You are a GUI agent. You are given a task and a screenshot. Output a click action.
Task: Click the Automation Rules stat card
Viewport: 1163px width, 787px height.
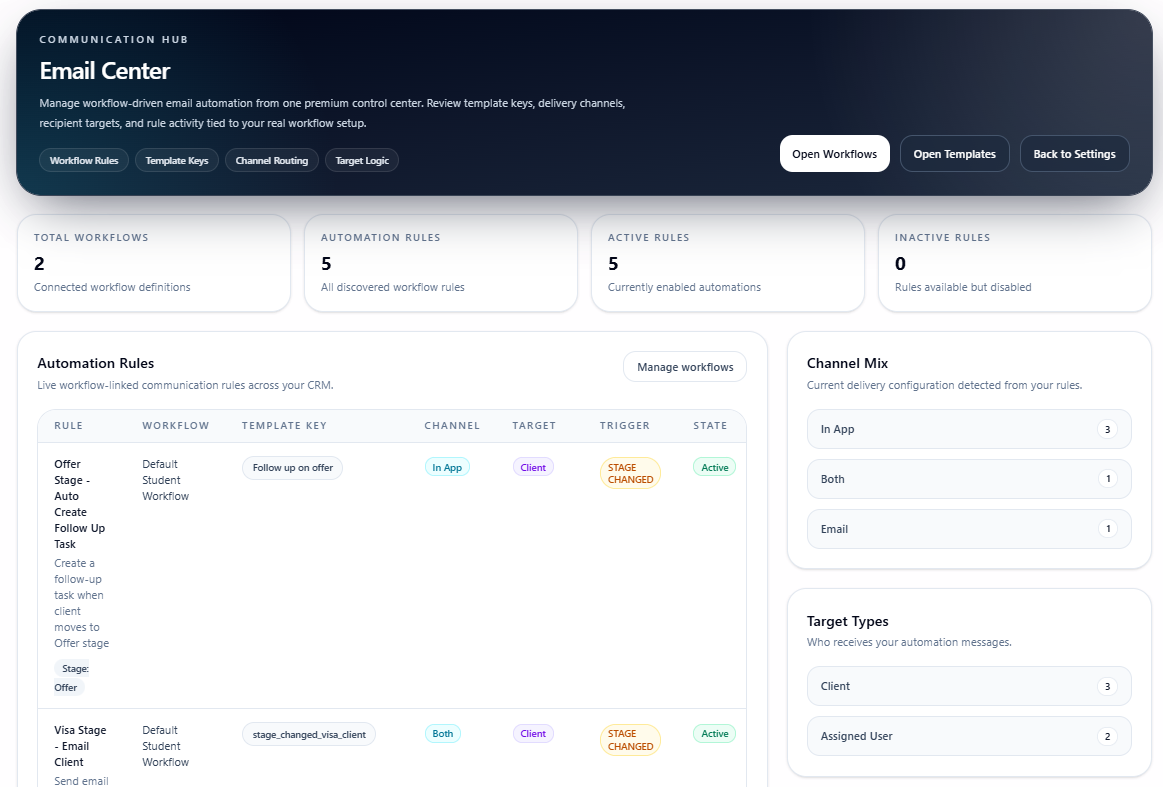click(x=441, y=263)
